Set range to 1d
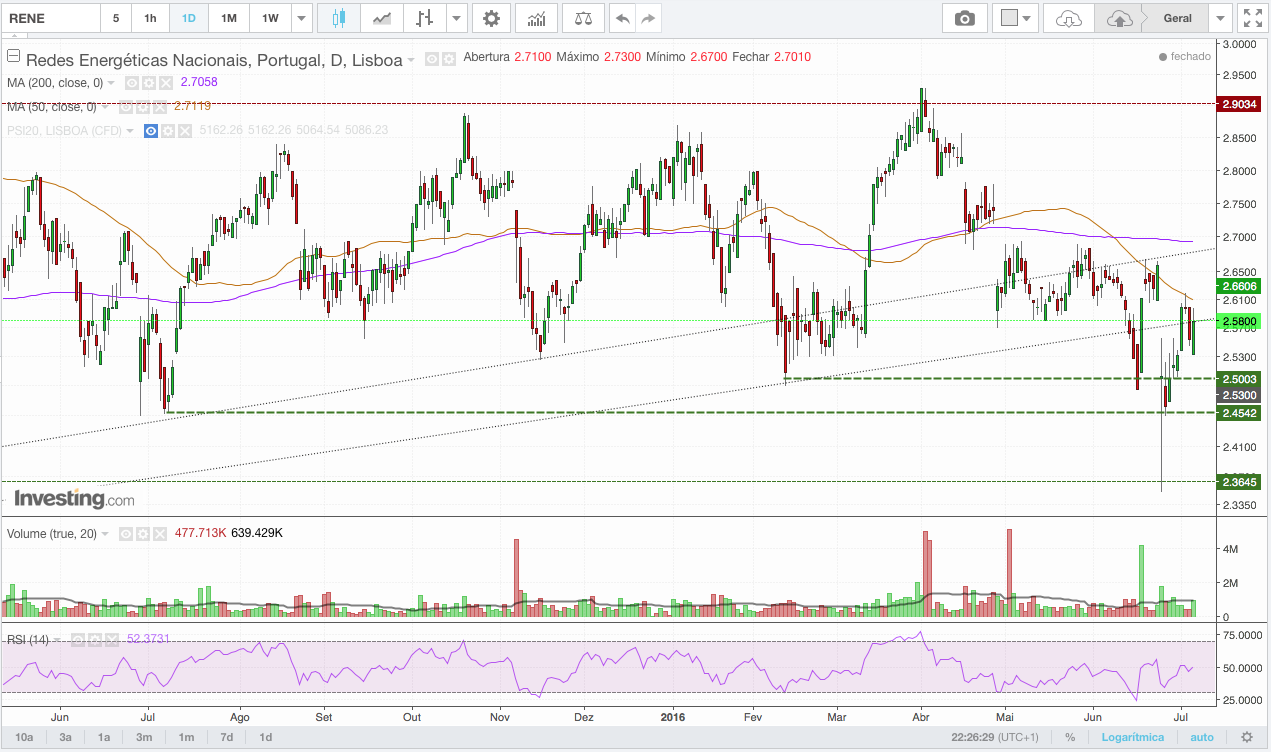Screen dimensions: 1271x752 pyautogui.click(x=266, y=737)
